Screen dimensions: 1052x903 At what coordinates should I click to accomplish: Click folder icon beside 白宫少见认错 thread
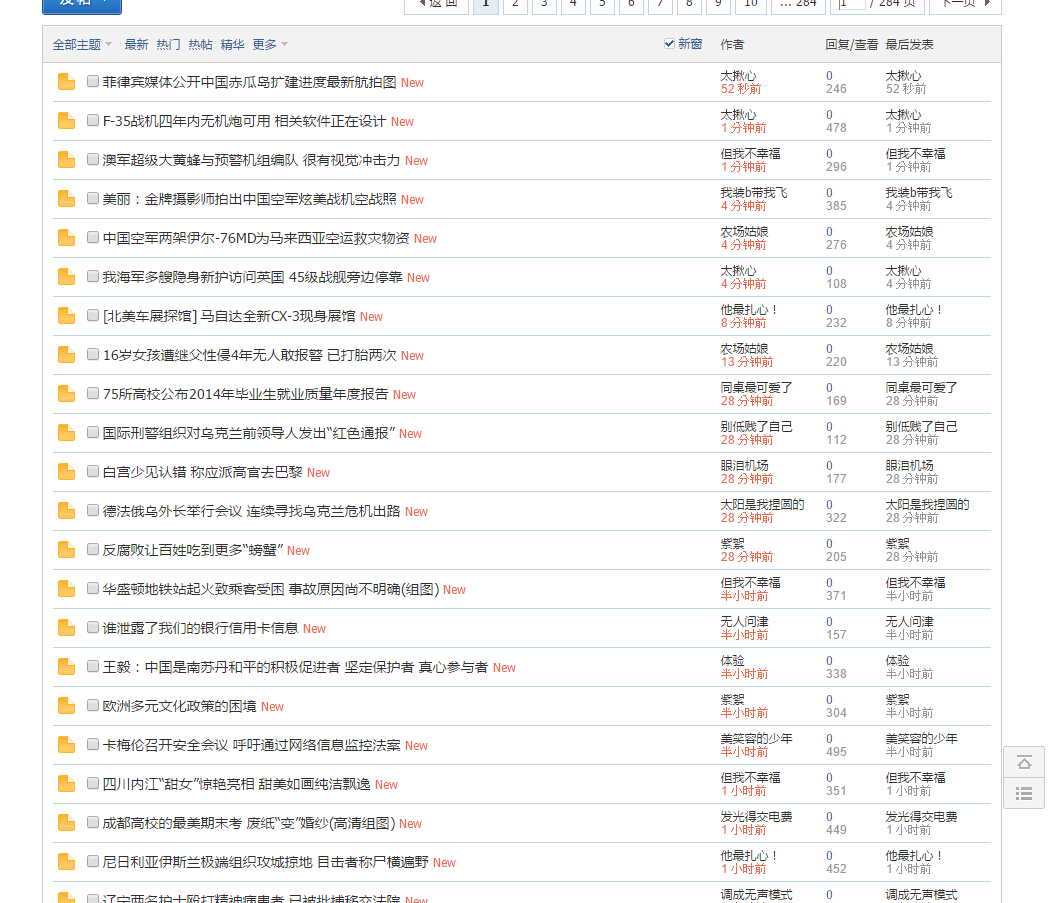[67, 472]
